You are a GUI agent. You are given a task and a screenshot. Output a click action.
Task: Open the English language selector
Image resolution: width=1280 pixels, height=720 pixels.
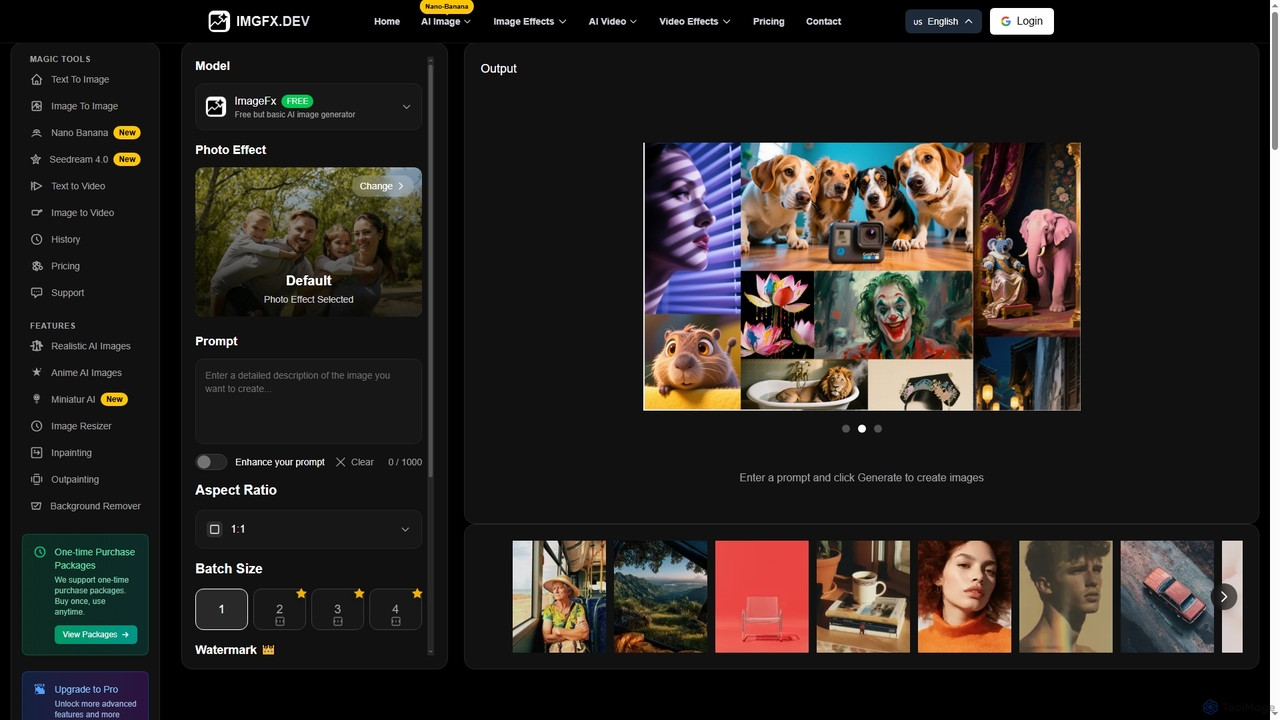943,21
